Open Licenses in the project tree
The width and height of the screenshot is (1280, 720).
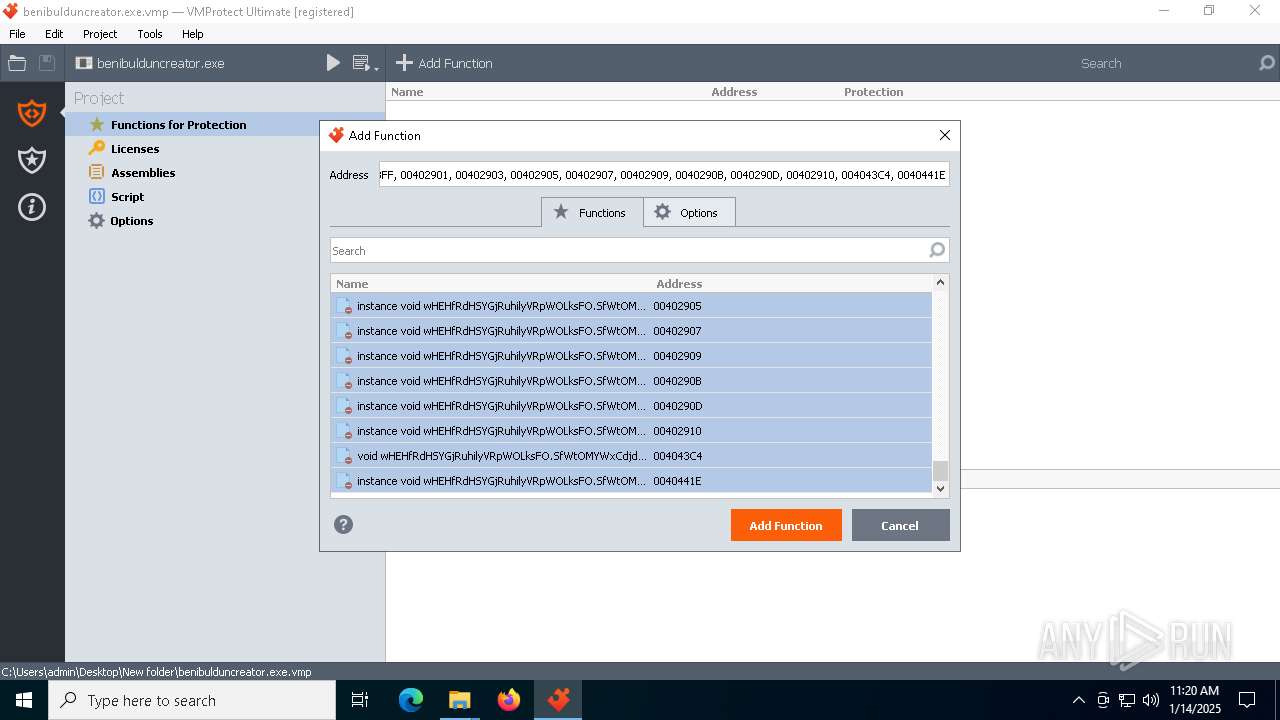pos(135,149)
